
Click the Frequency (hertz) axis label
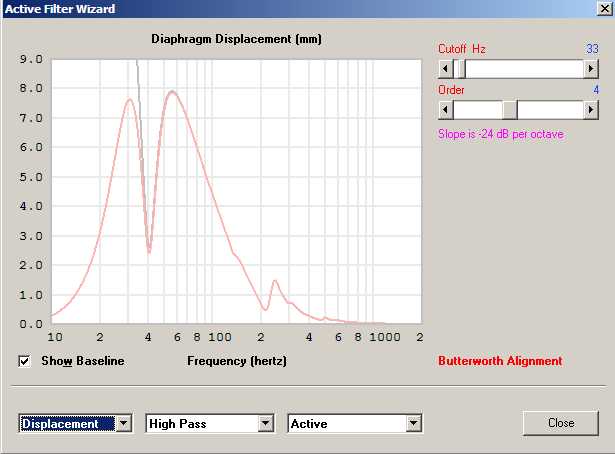point(237,361)
